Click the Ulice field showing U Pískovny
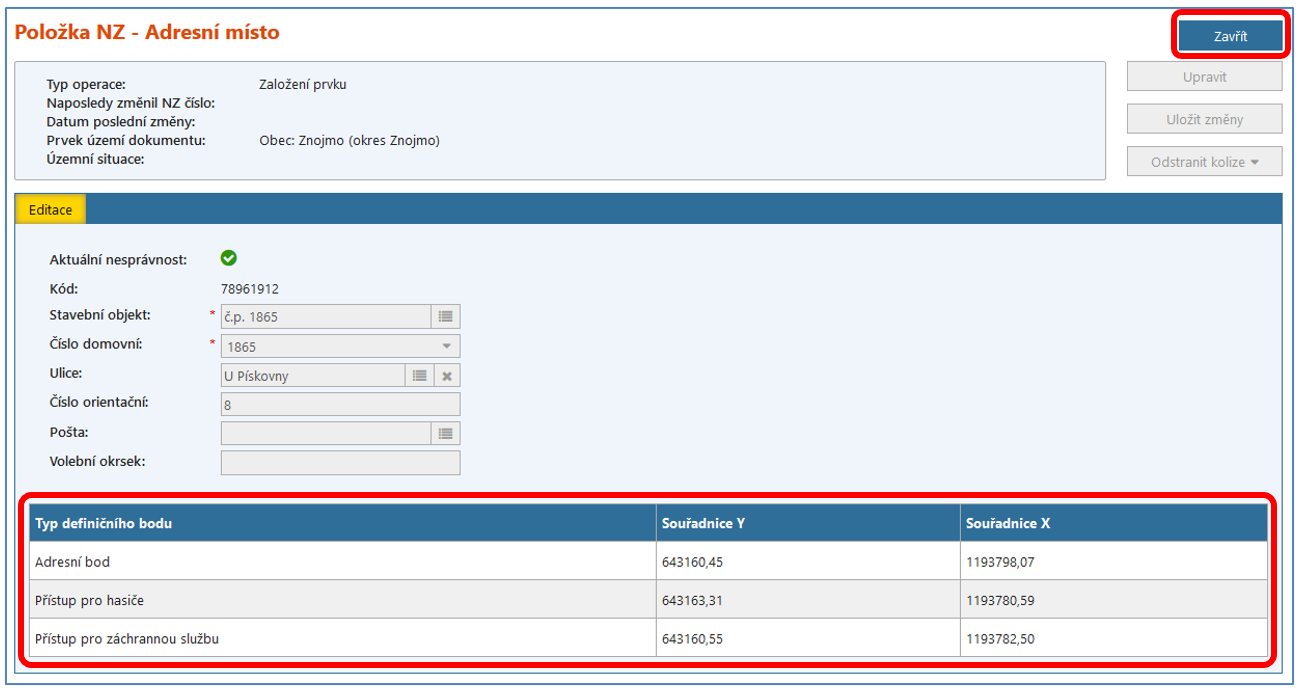The height and width of the screenshot is (692, 1302). coord(312,376)
